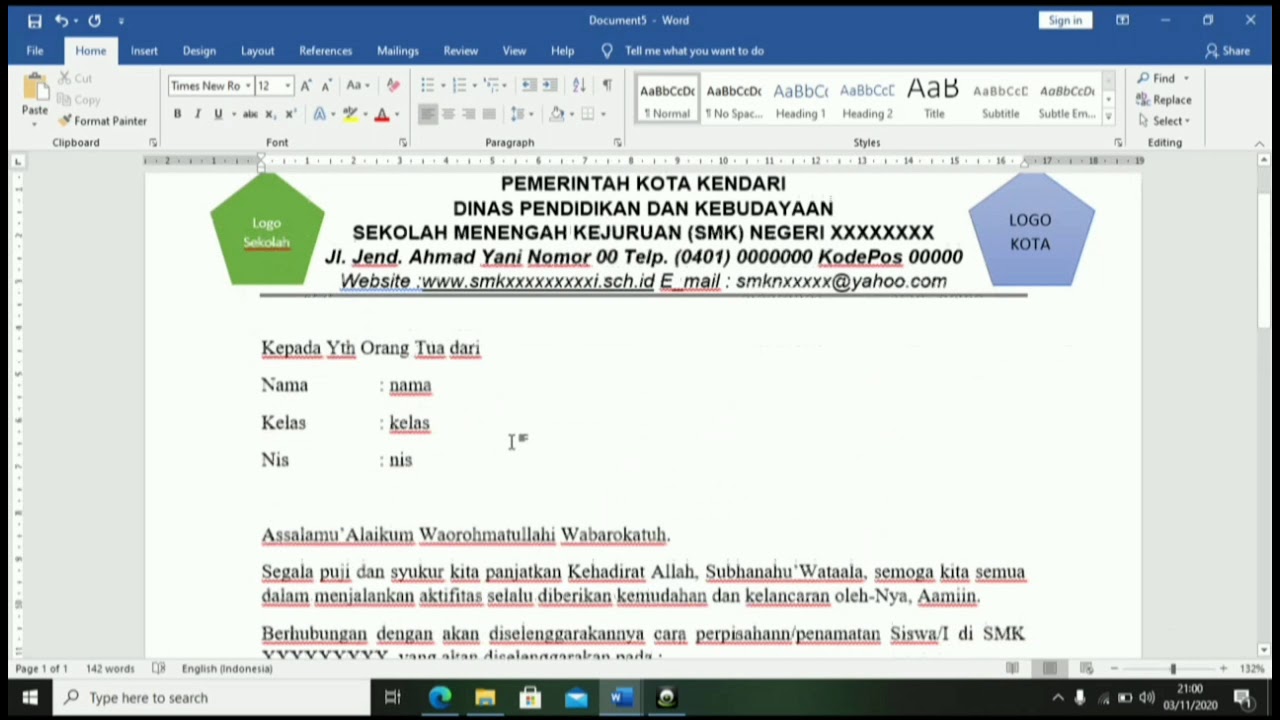
Task: Apply superscript formatting
Action: tap(290, 114)
